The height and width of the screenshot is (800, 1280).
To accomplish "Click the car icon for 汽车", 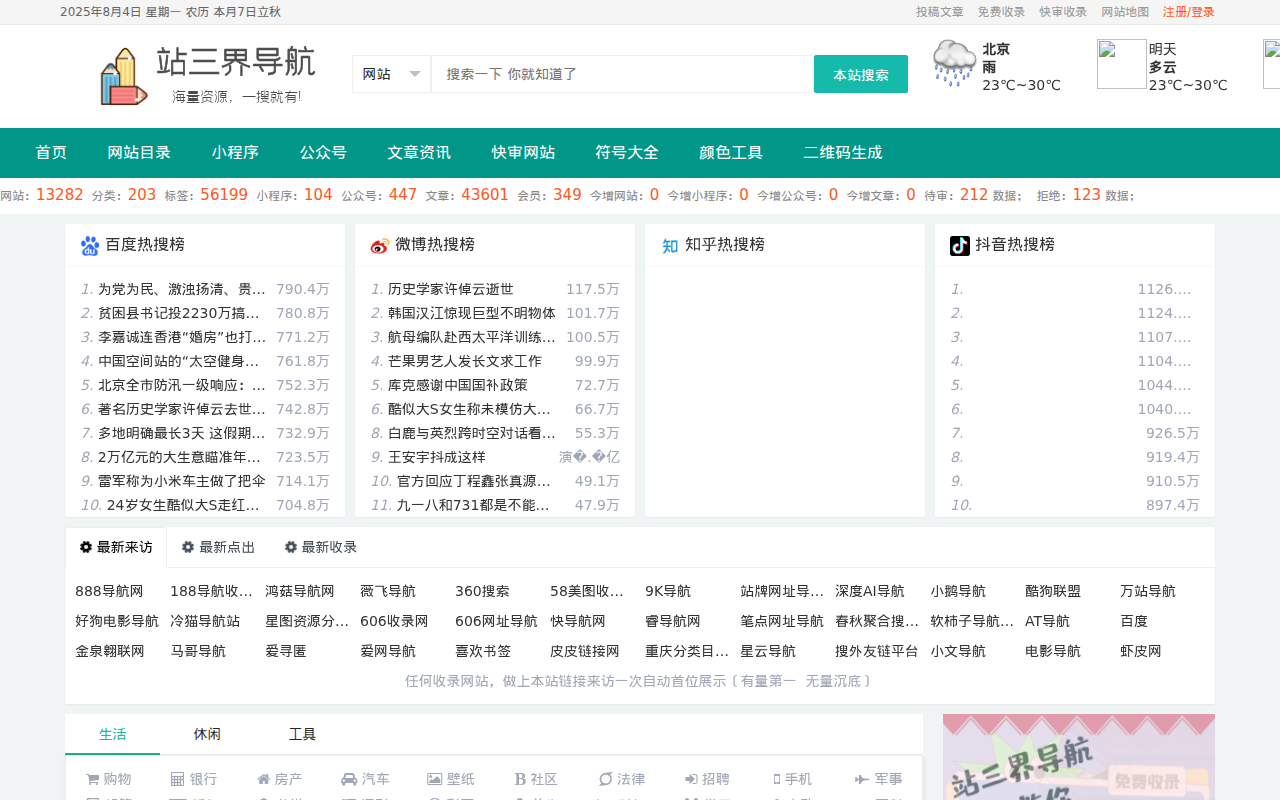I will coord(349,779).
